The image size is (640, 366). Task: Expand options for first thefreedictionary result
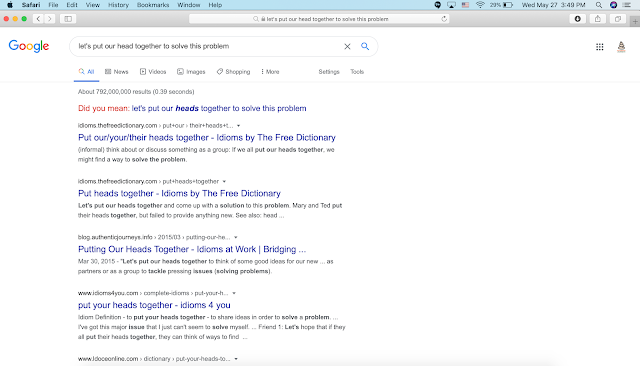pyautogui.click(x=238, y=126)
